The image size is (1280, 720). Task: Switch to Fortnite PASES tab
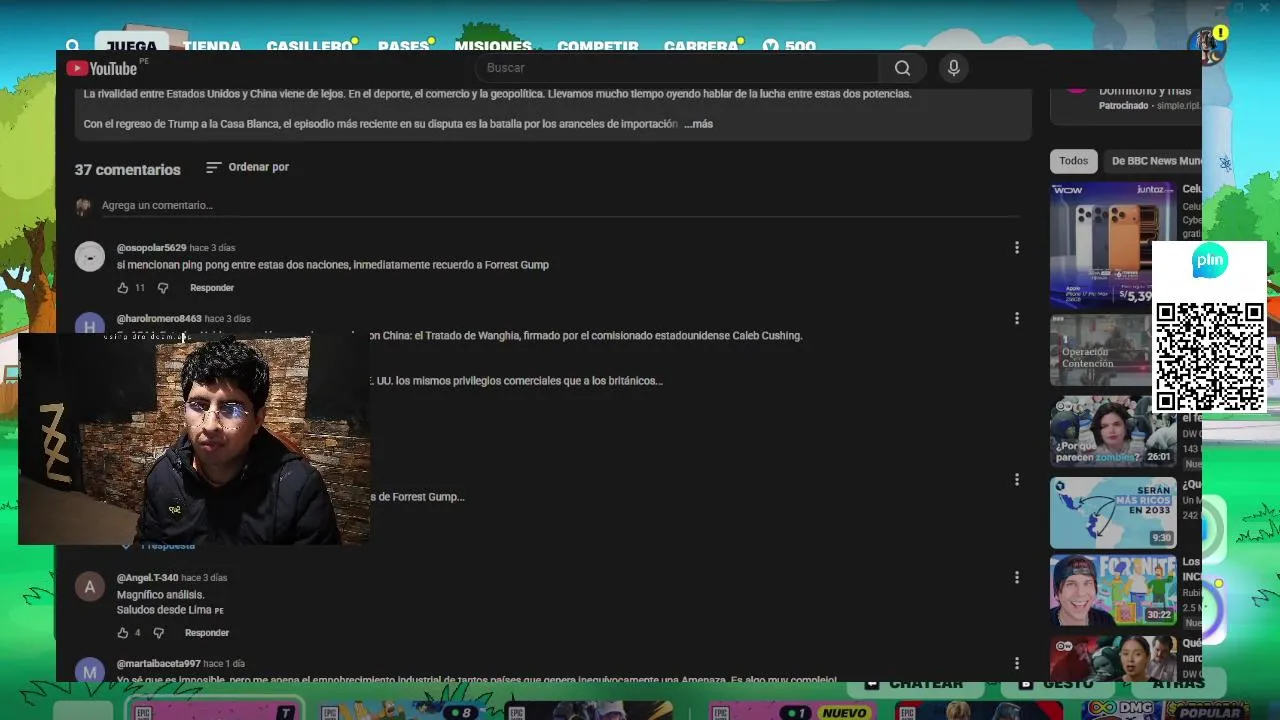[x=403, y=46]
